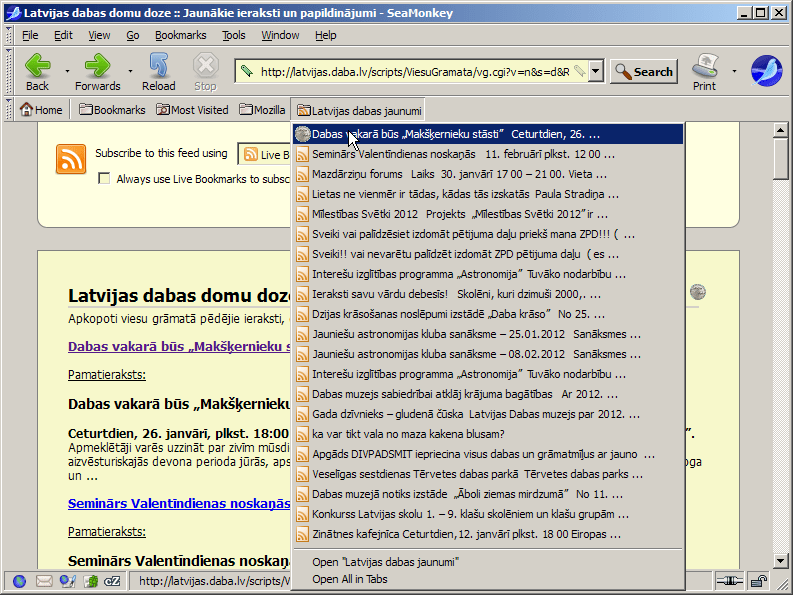Follow the blue Seminārs Valentīndienas noskaņās page link
793x595 pixels.
(x=180, y=503)
